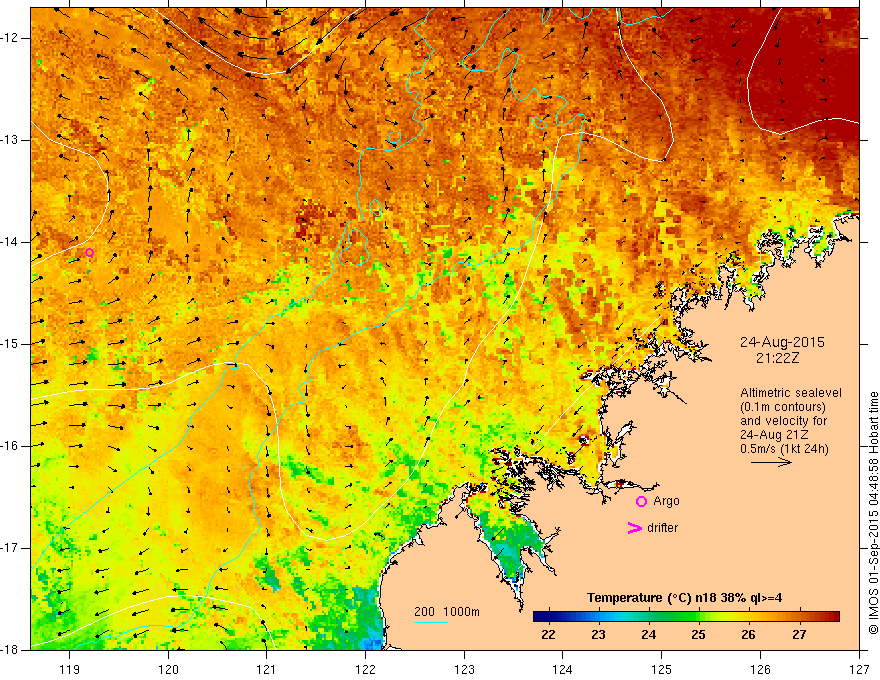Image resolution: width=880 pixels, height=680 pixels.
Task: Click the color bar tick label 27
Action: click(799, 635)
